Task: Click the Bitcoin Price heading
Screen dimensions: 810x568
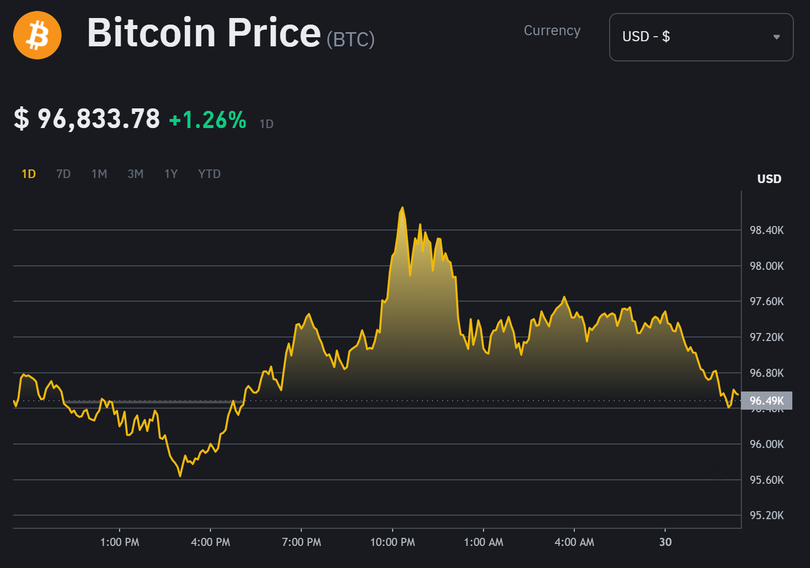Action: 204,34
